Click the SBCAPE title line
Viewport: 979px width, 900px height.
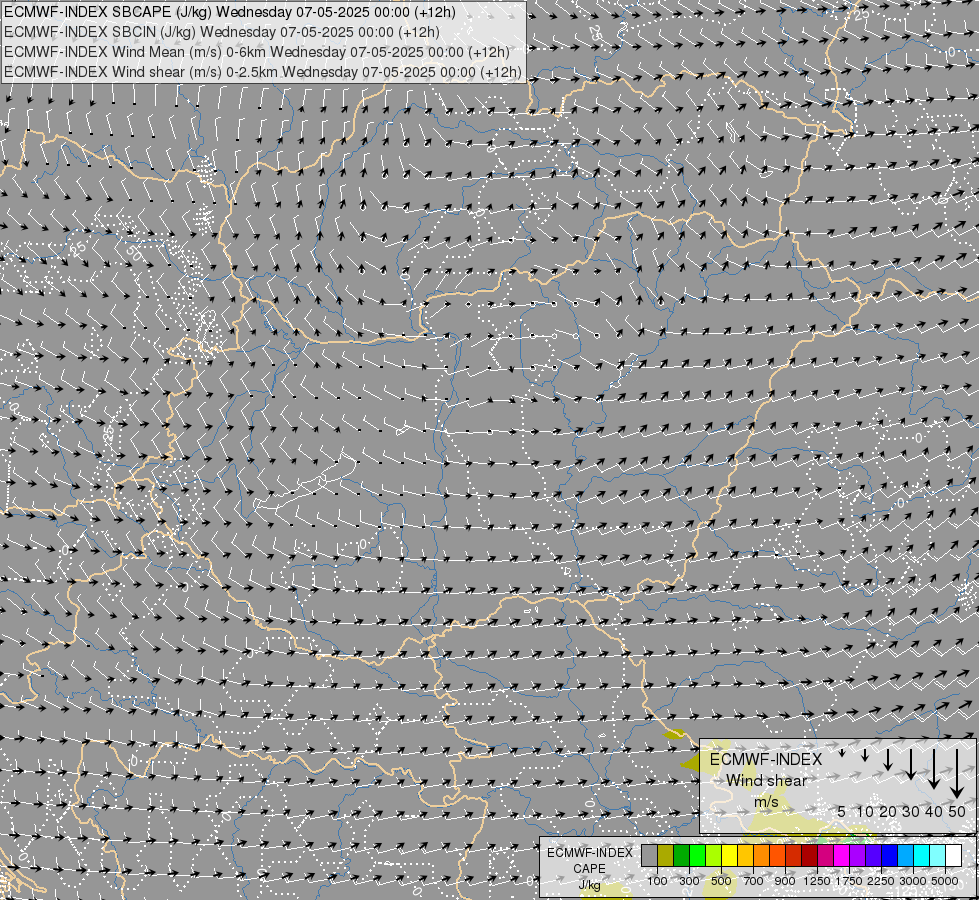pos(230,12)
